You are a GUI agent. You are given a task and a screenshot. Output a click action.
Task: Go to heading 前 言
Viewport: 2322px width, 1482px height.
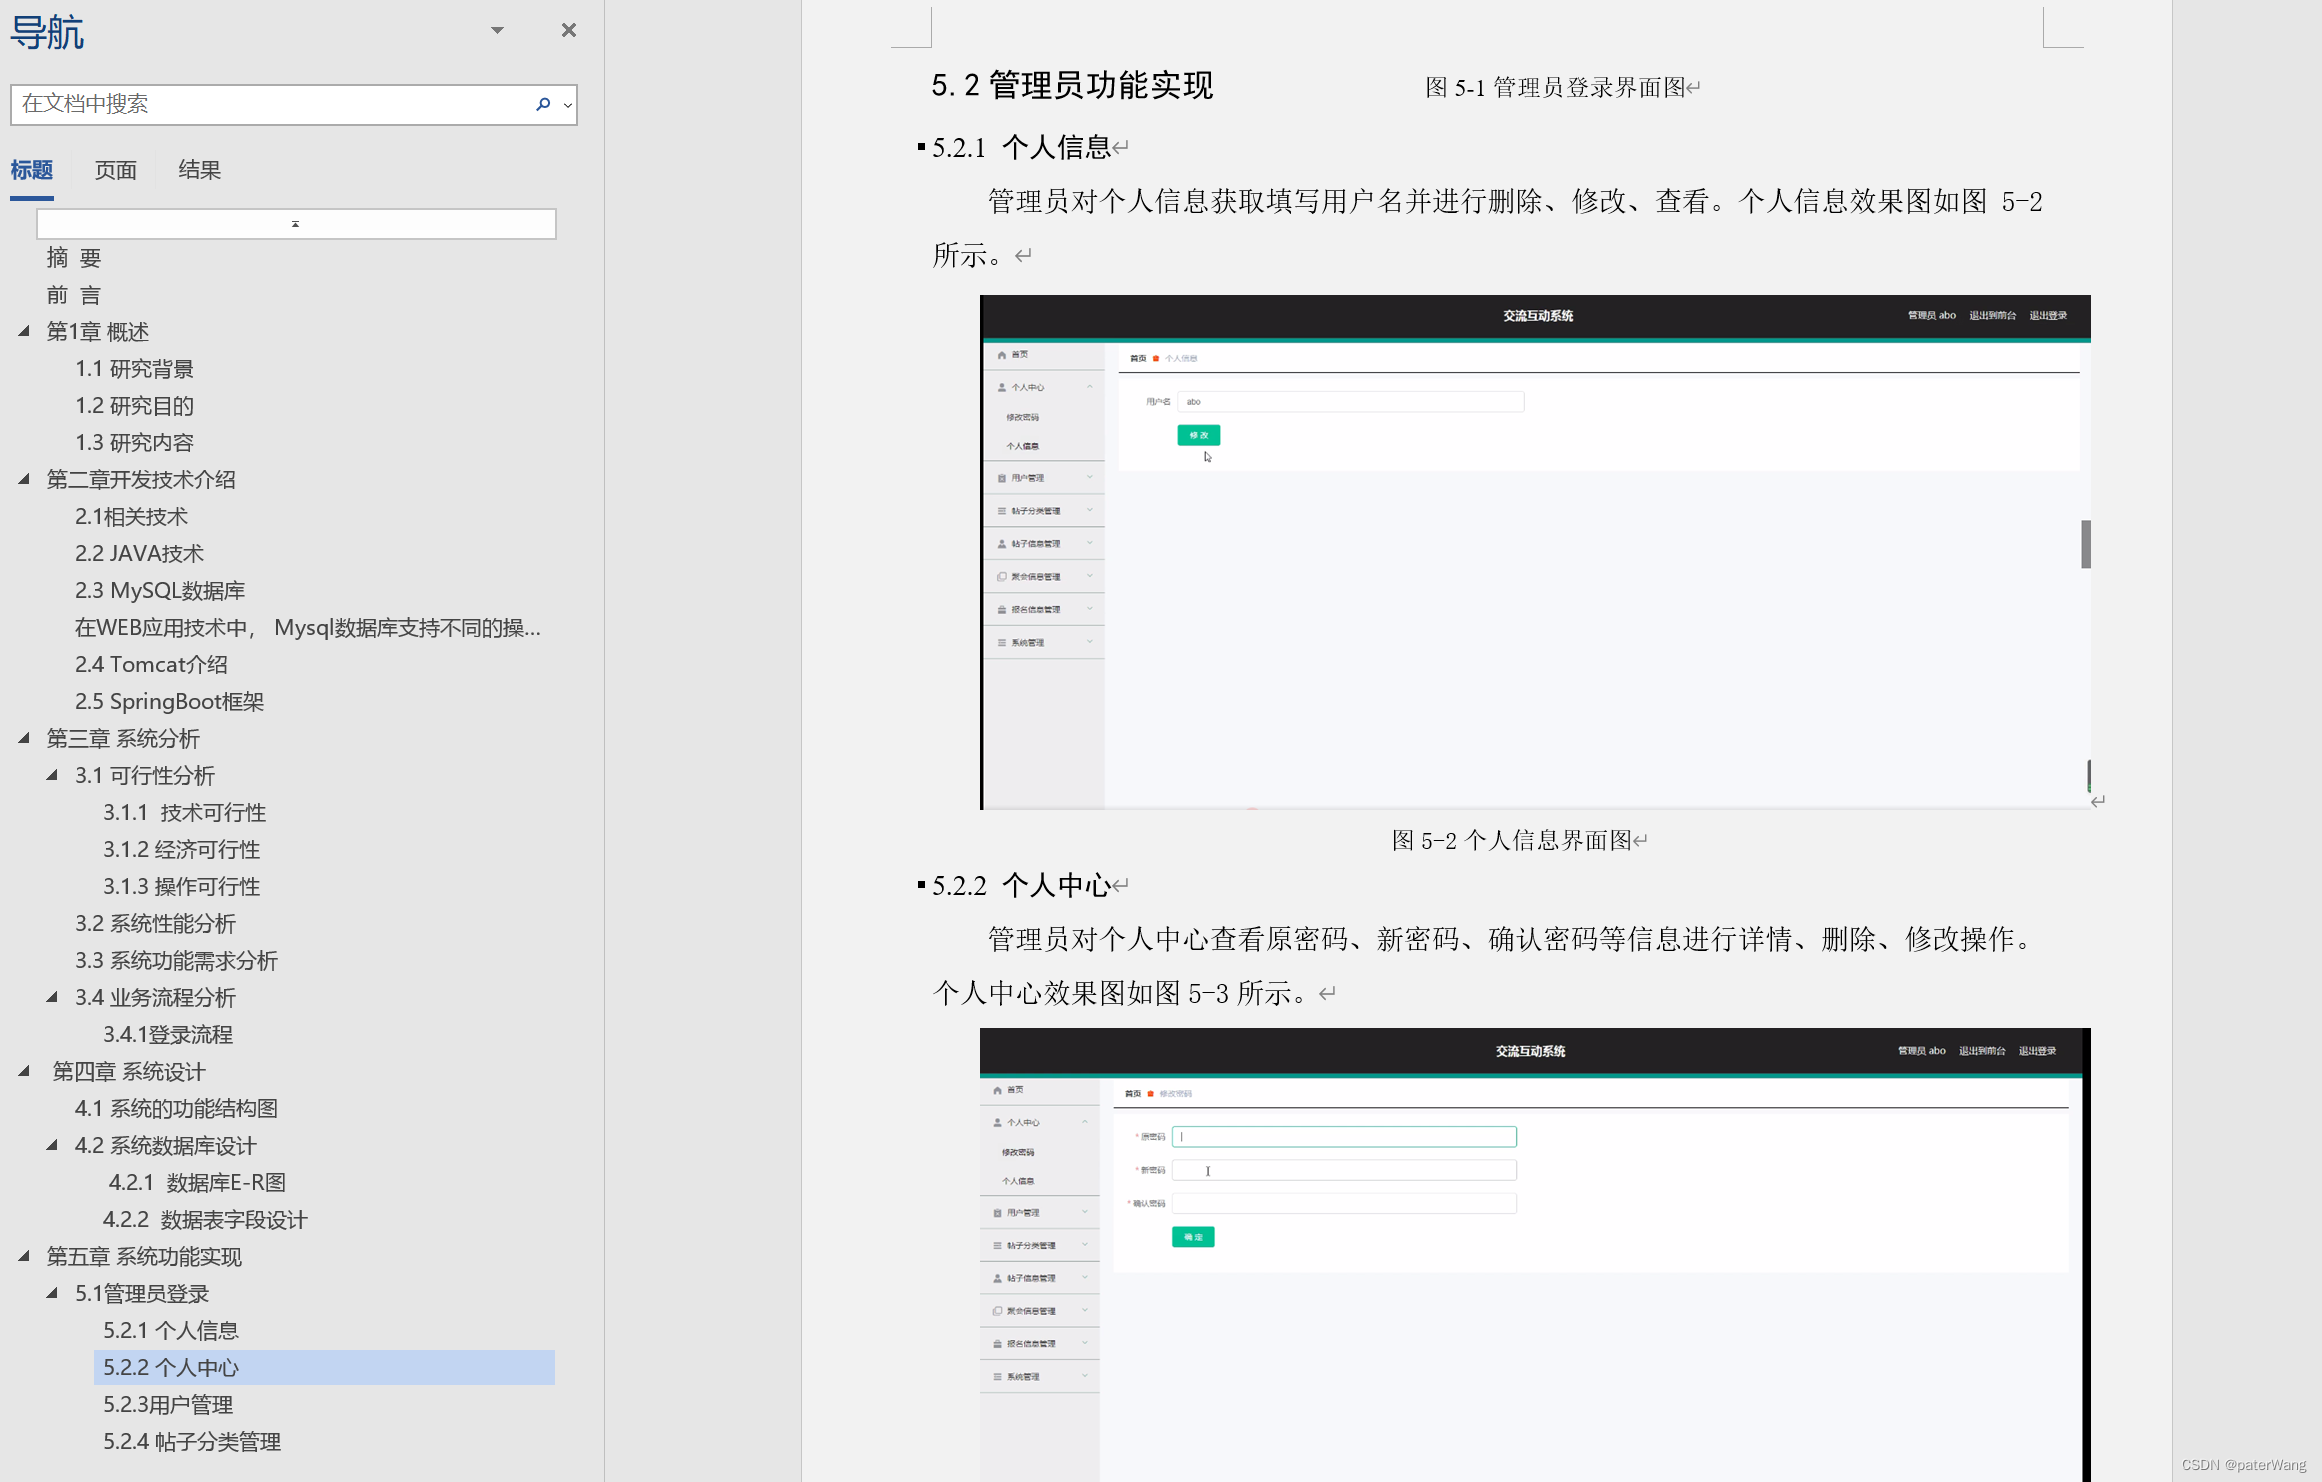point(74,295)
